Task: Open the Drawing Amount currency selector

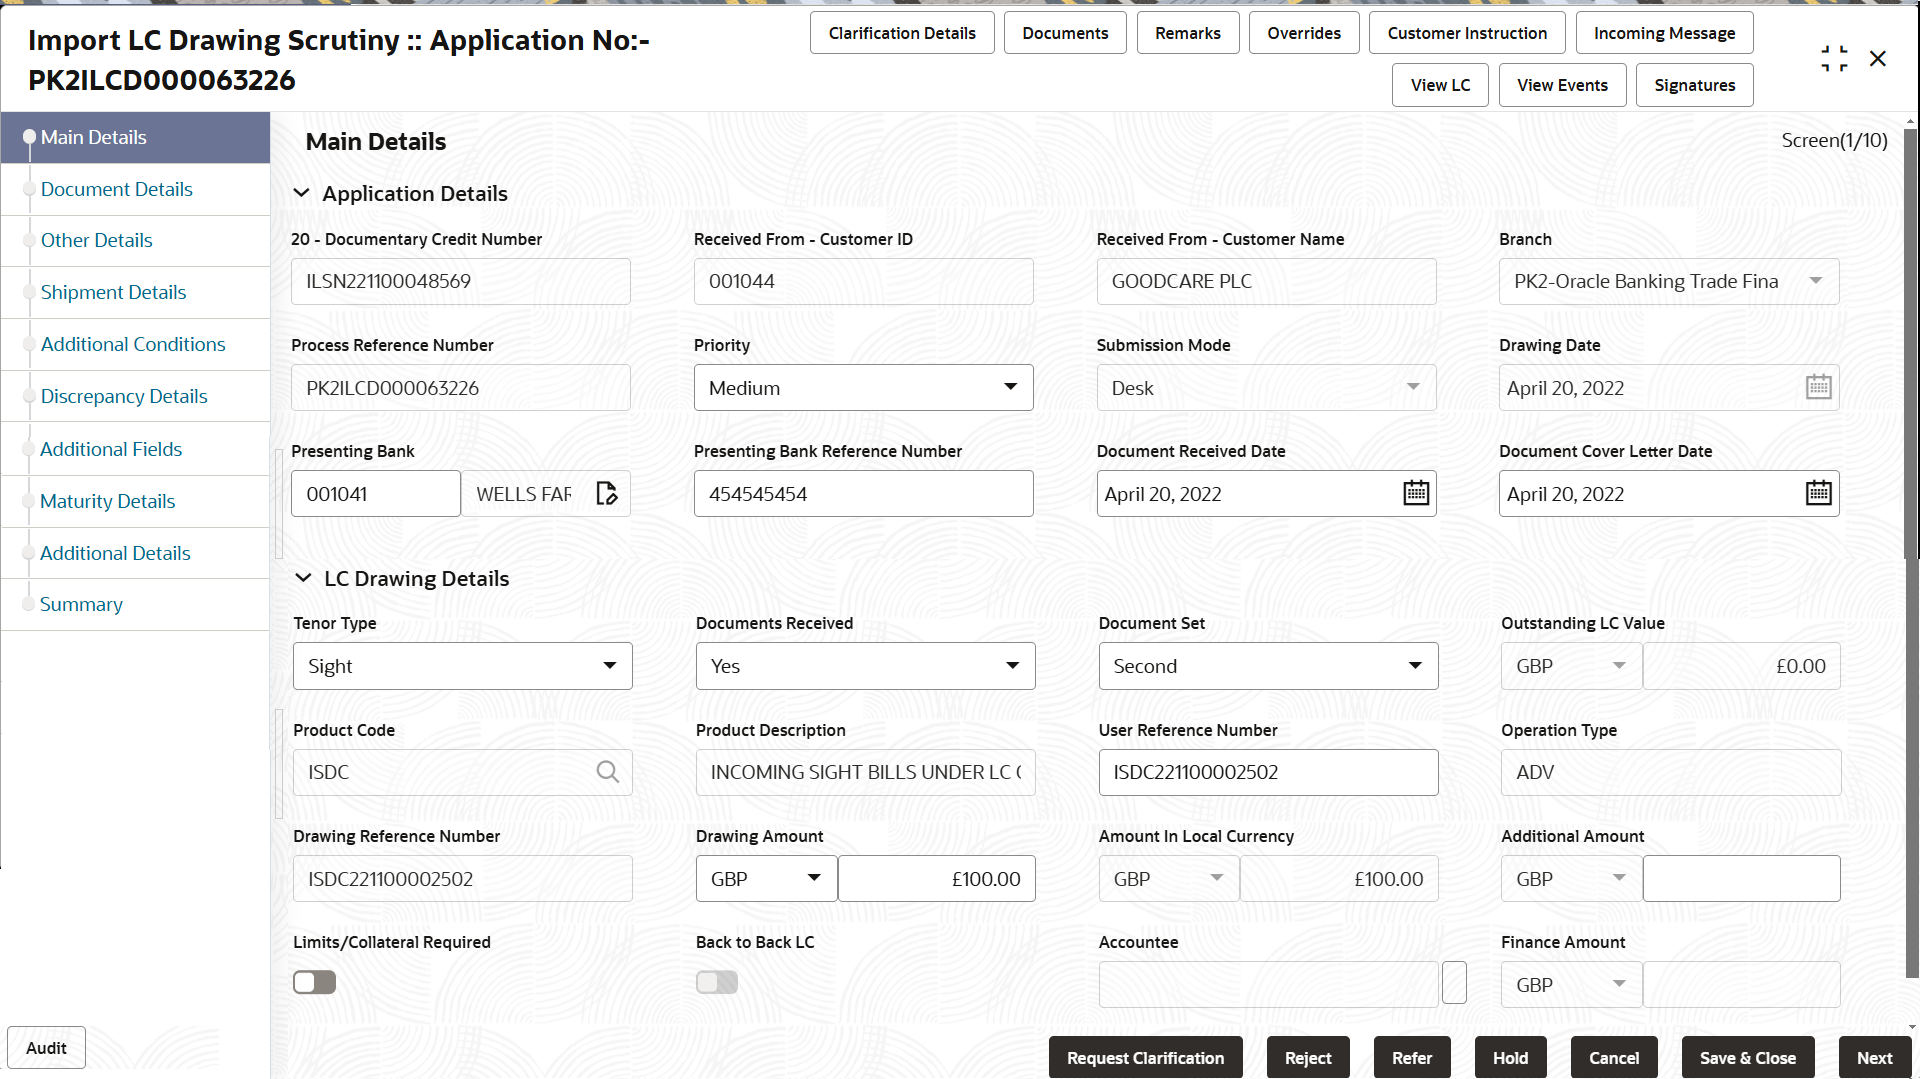Action: pos(813,878)
